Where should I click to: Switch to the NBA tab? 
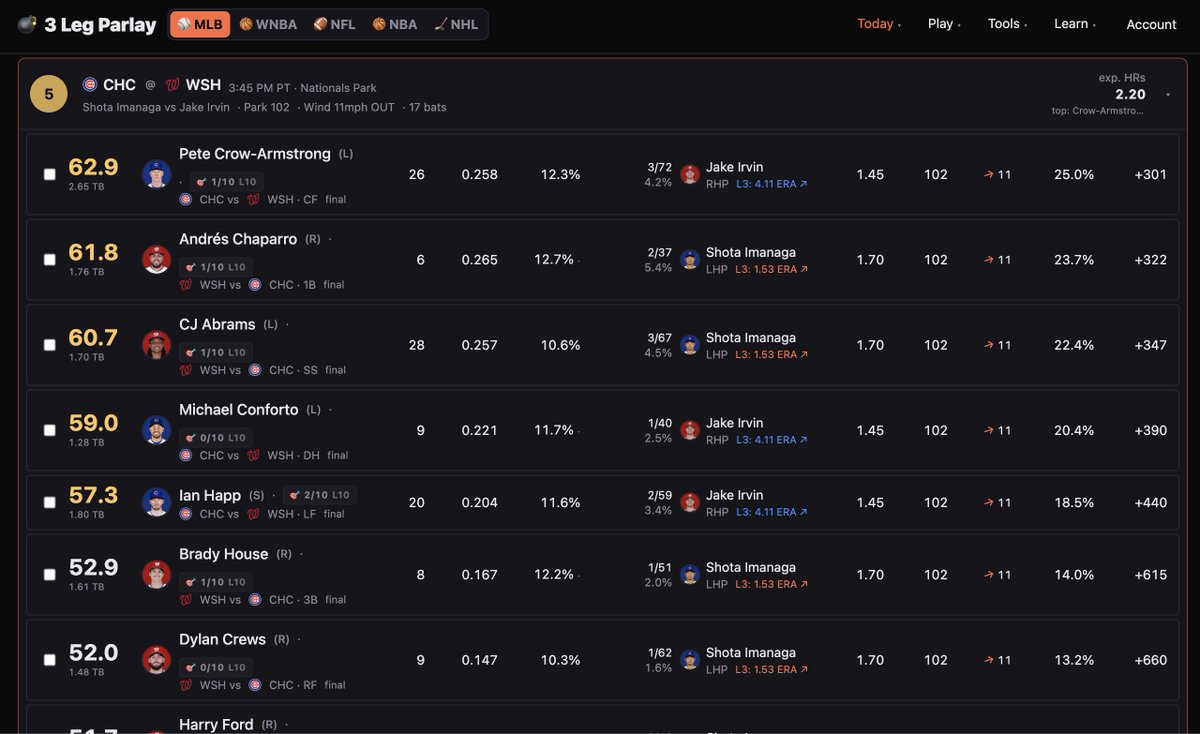[x=395, y=24]
